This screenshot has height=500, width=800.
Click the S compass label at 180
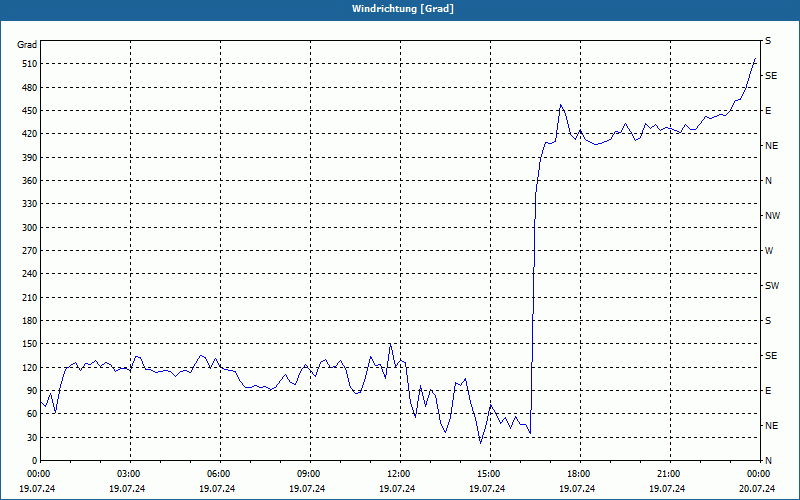click(x=768, y=321)
